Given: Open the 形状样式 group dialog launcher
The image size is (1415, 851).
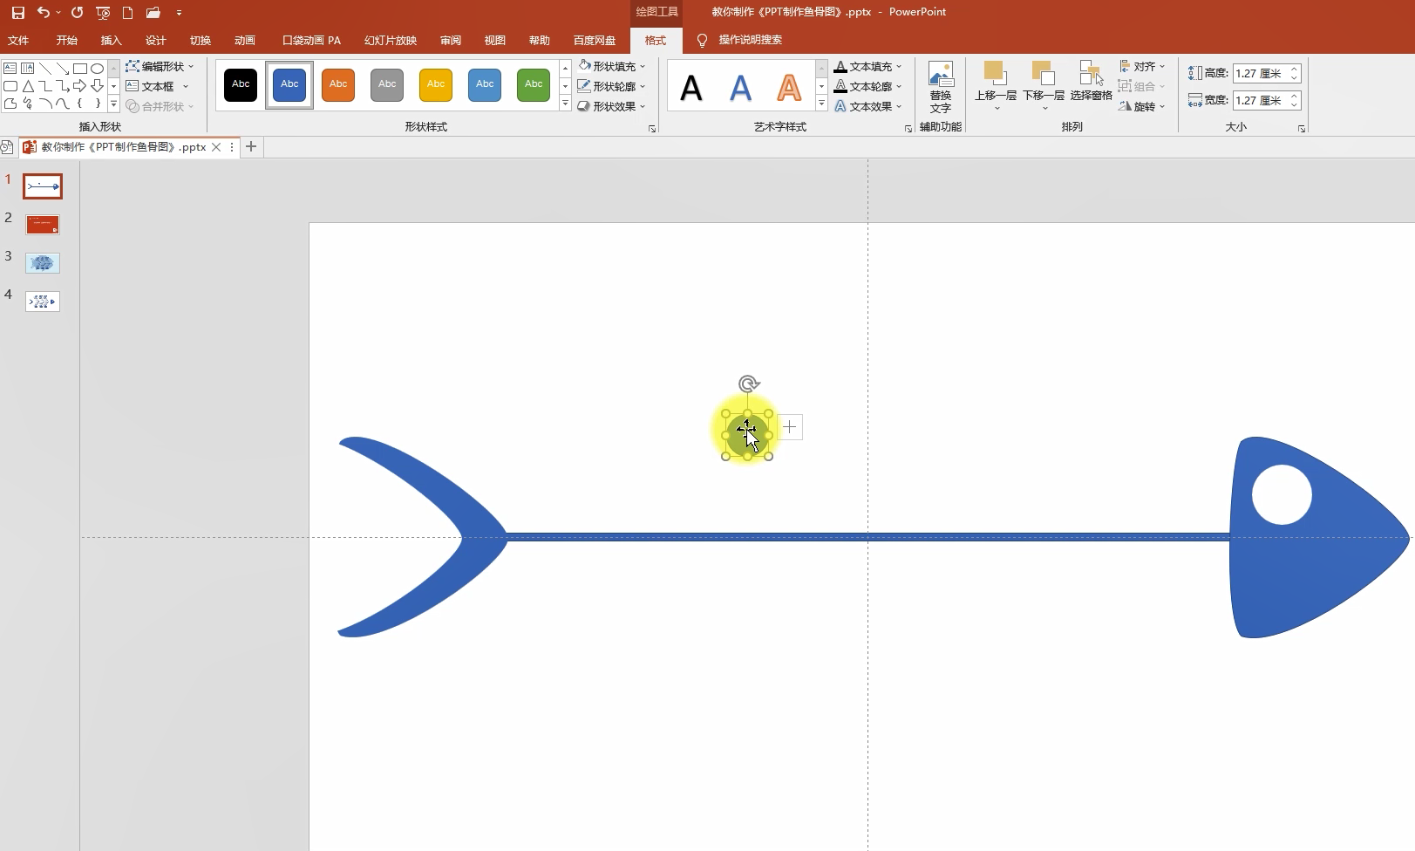Looking at the screenshot, I should (652, 129).
